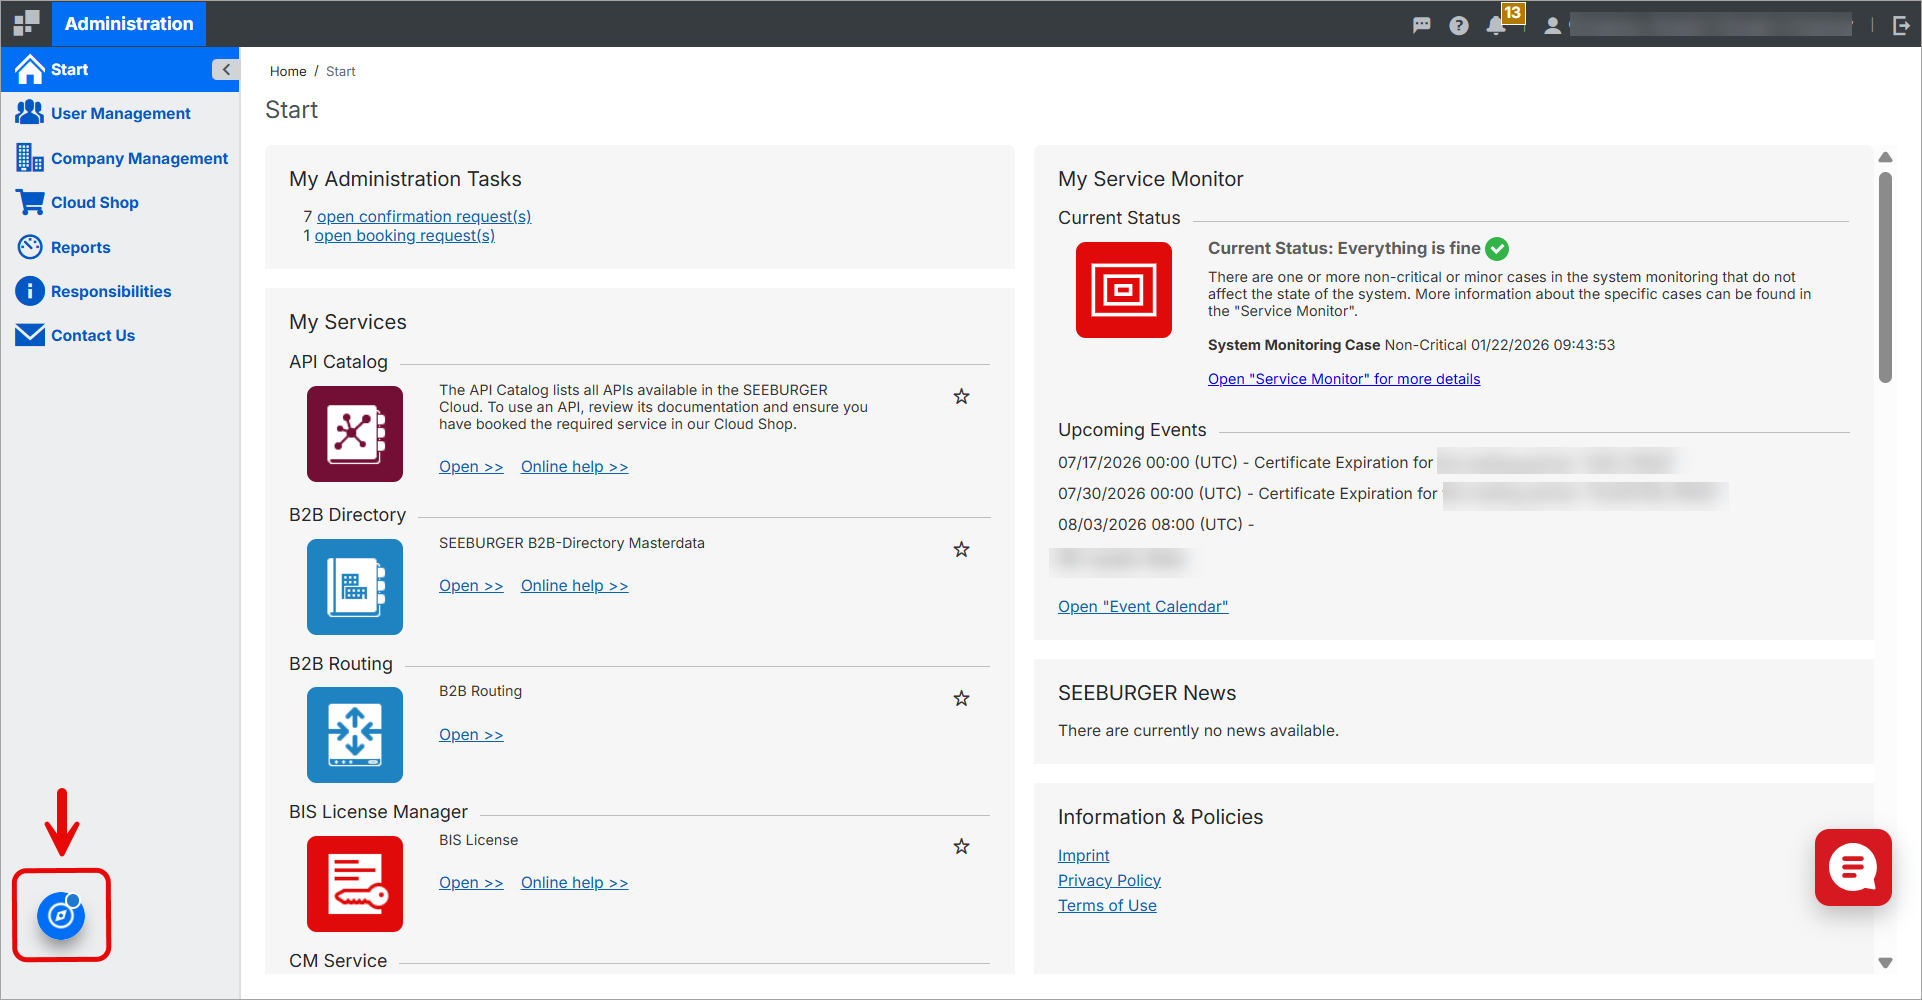Favorite the API Catalog service star

click(x=962, y=397)
